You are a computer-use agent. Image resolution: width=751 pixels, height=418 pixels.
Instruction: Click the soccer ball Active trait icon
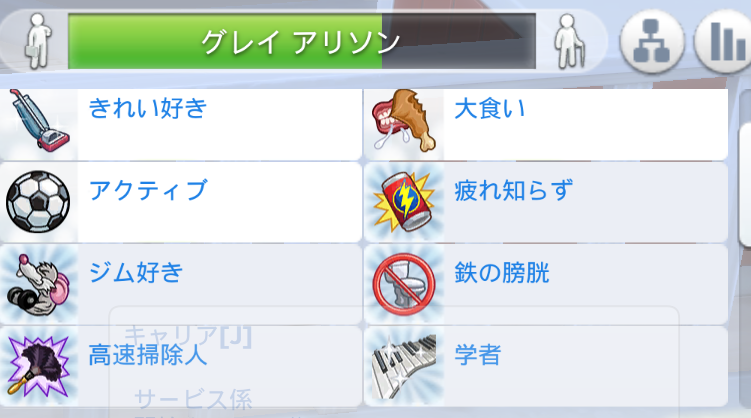38,202
